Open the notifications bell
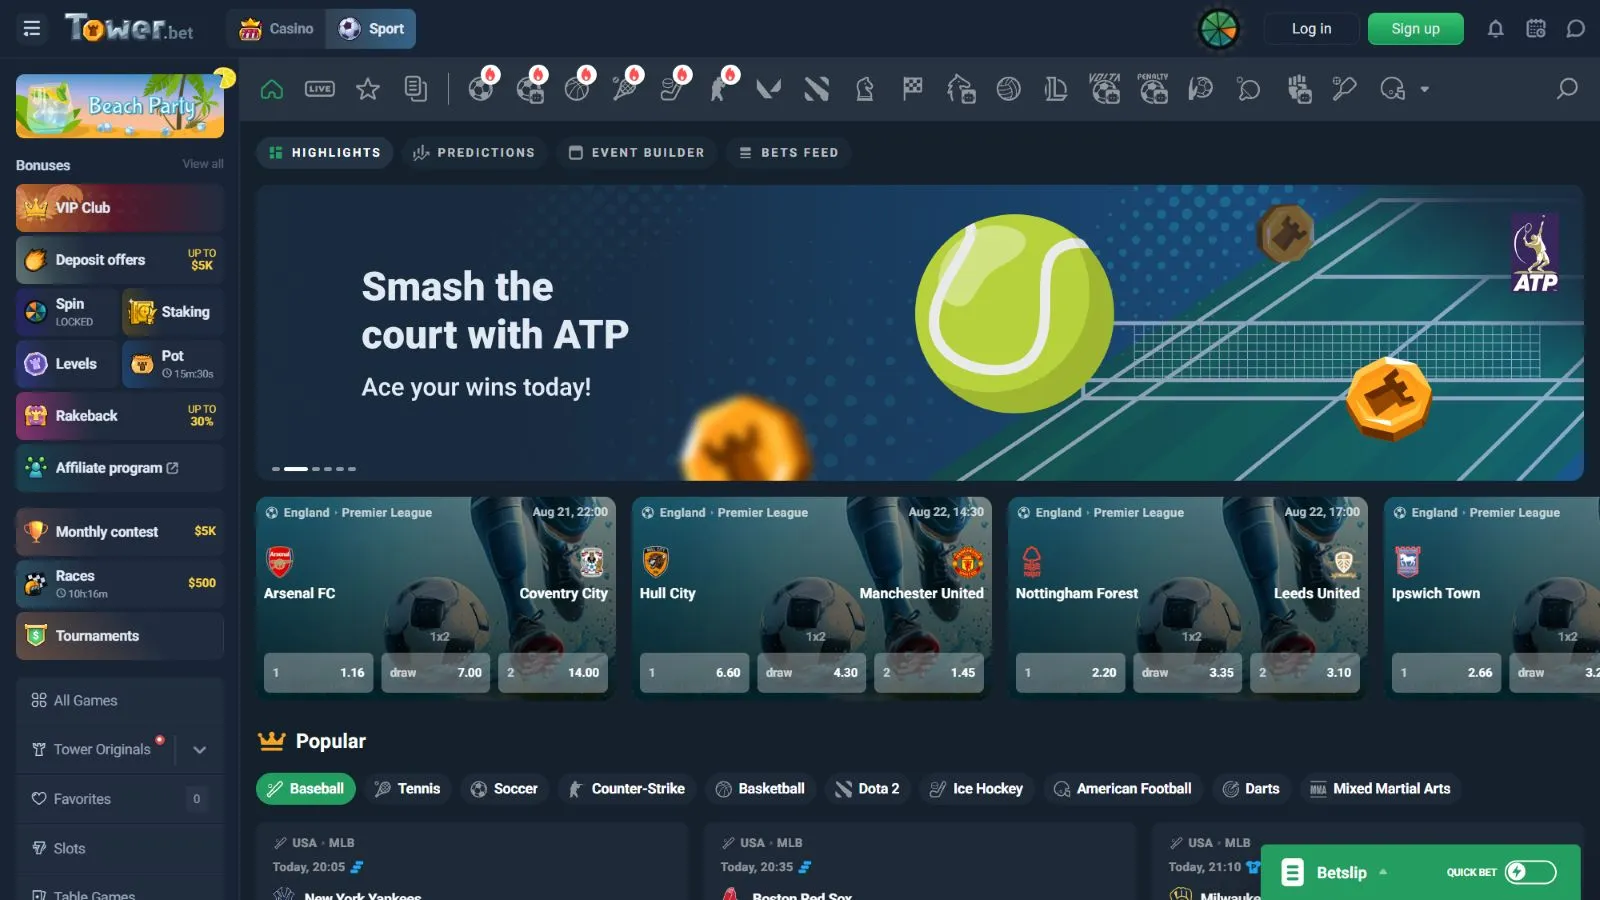This screenshot has width=1600, height=900. tap(1496, 29)
